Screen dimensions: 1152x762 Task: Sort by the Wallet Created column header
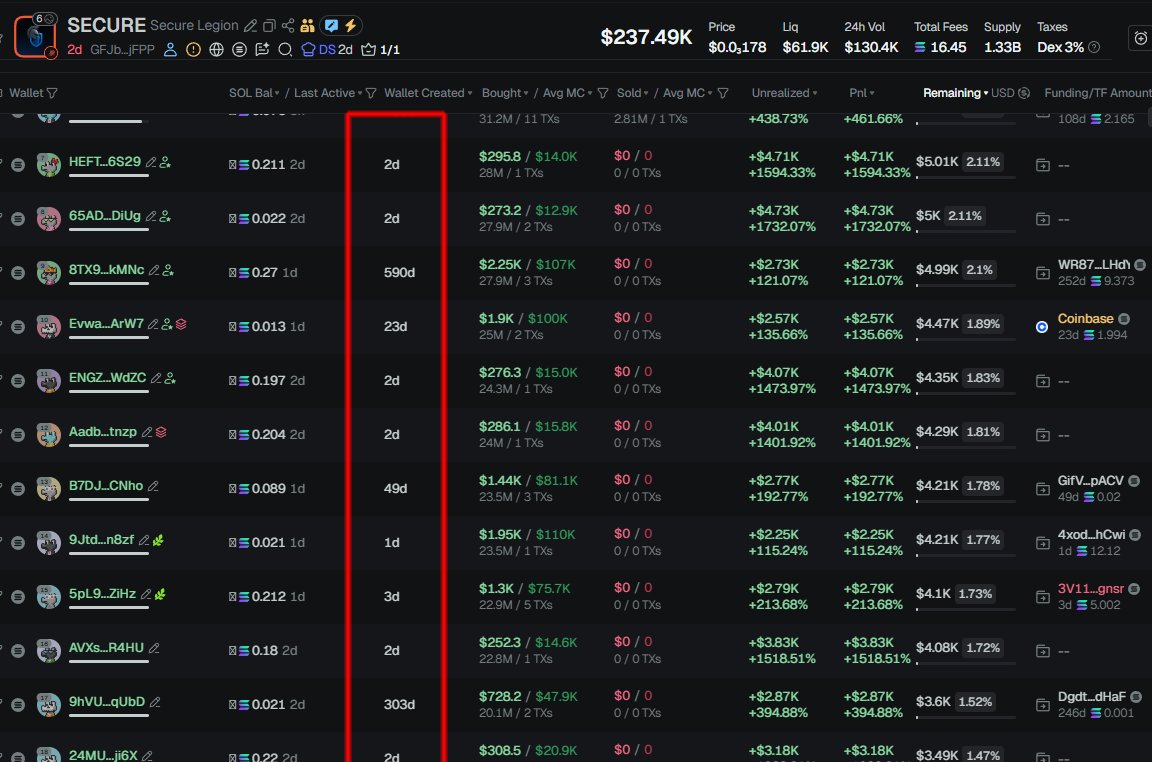pos(428,93)
